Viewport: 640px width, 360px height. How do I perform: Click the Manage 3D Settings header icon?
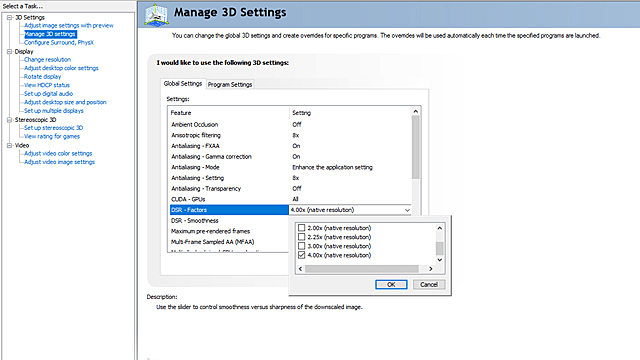(156, 15)
